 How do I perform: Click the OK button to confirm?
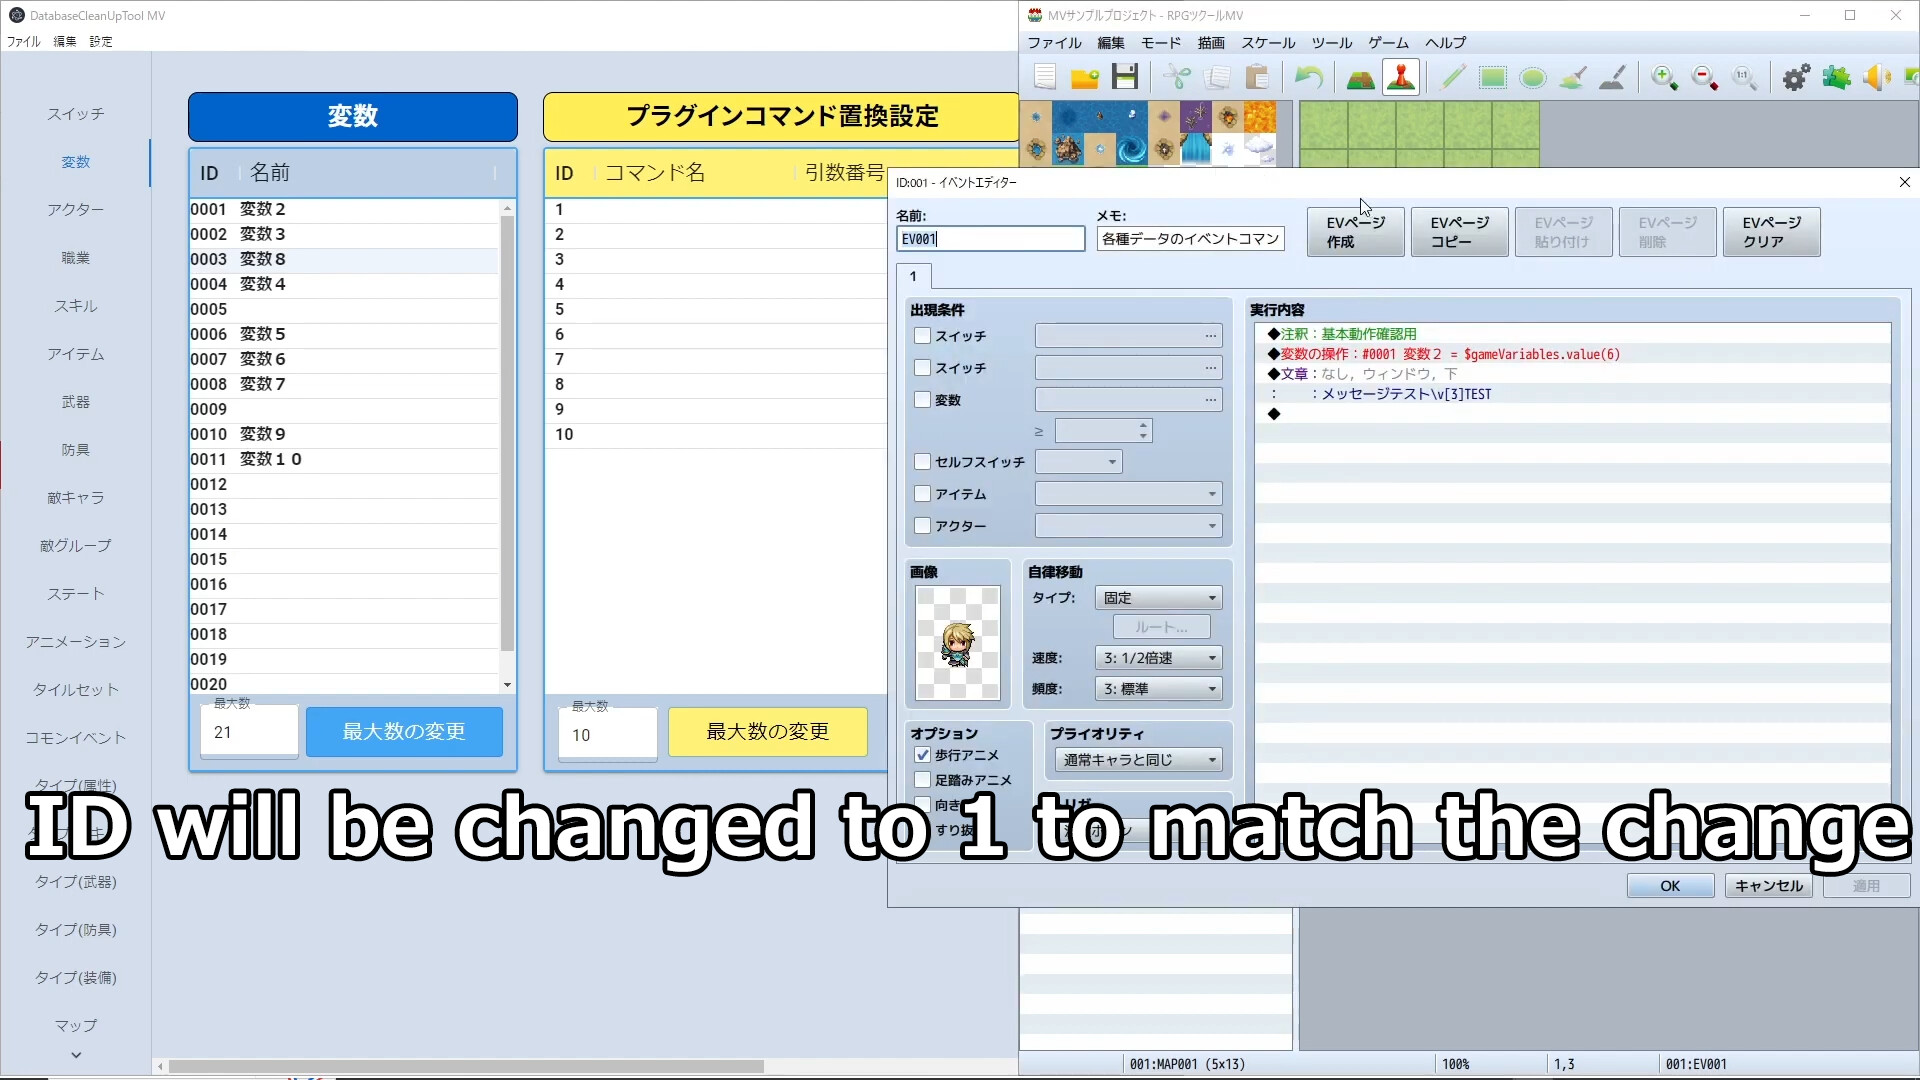click(x=1668, y=885)
